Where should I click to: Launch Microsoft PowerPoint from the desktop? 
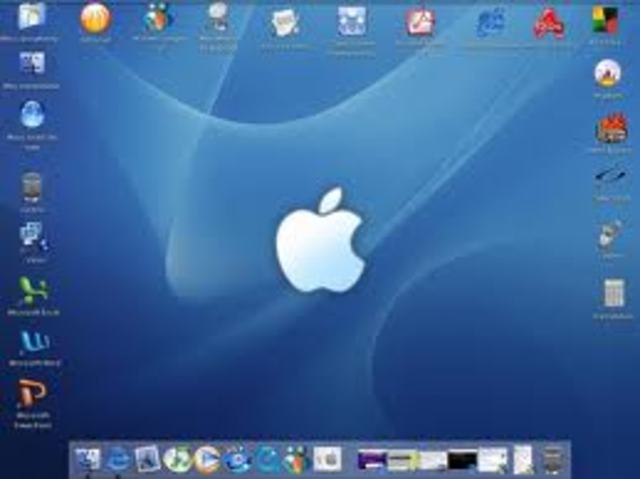tap(33, 393)
